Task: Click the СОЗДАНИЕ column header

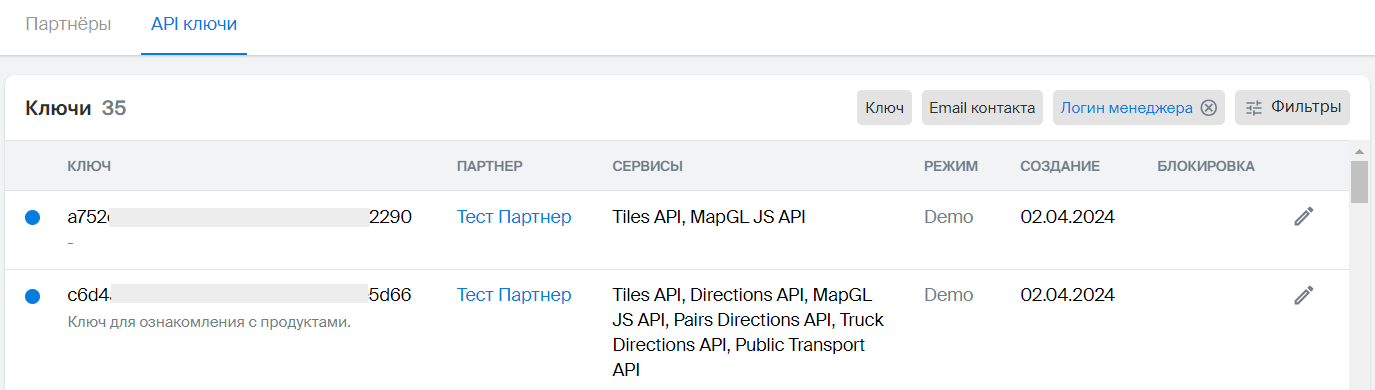Action: coord(1060,166)
